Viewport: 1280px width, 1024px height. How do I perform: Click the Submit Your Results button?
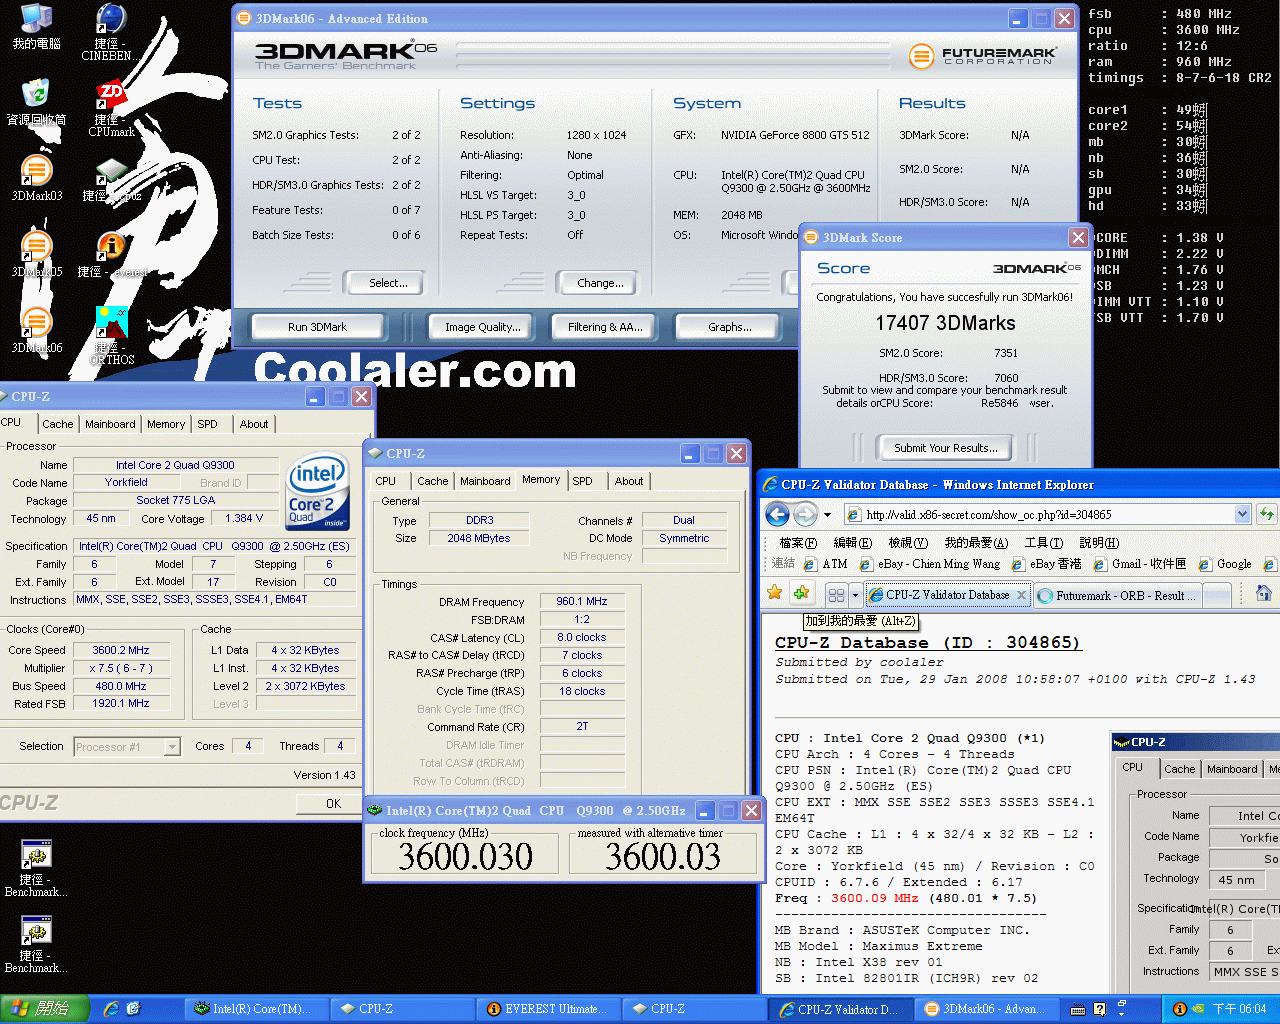945,448
